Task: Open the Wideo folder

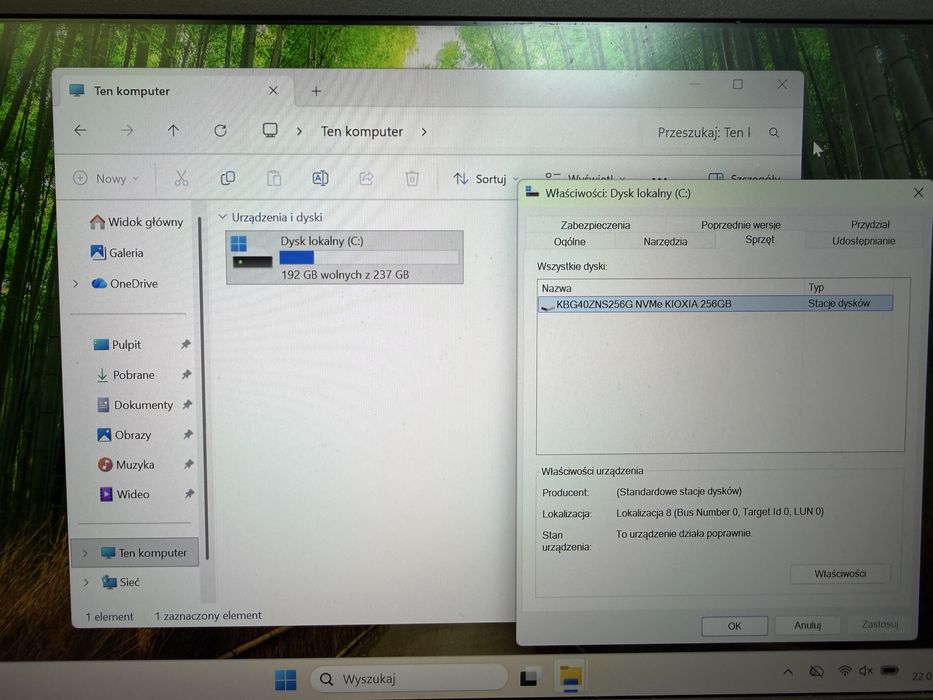Action: point(124,494)
